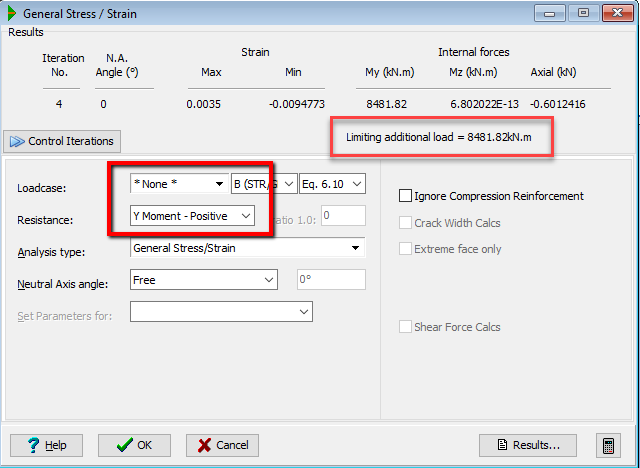Toggle Ignore Compression Reinforcement checkbox
Viewport: 640px width, 468px height.
405,196
